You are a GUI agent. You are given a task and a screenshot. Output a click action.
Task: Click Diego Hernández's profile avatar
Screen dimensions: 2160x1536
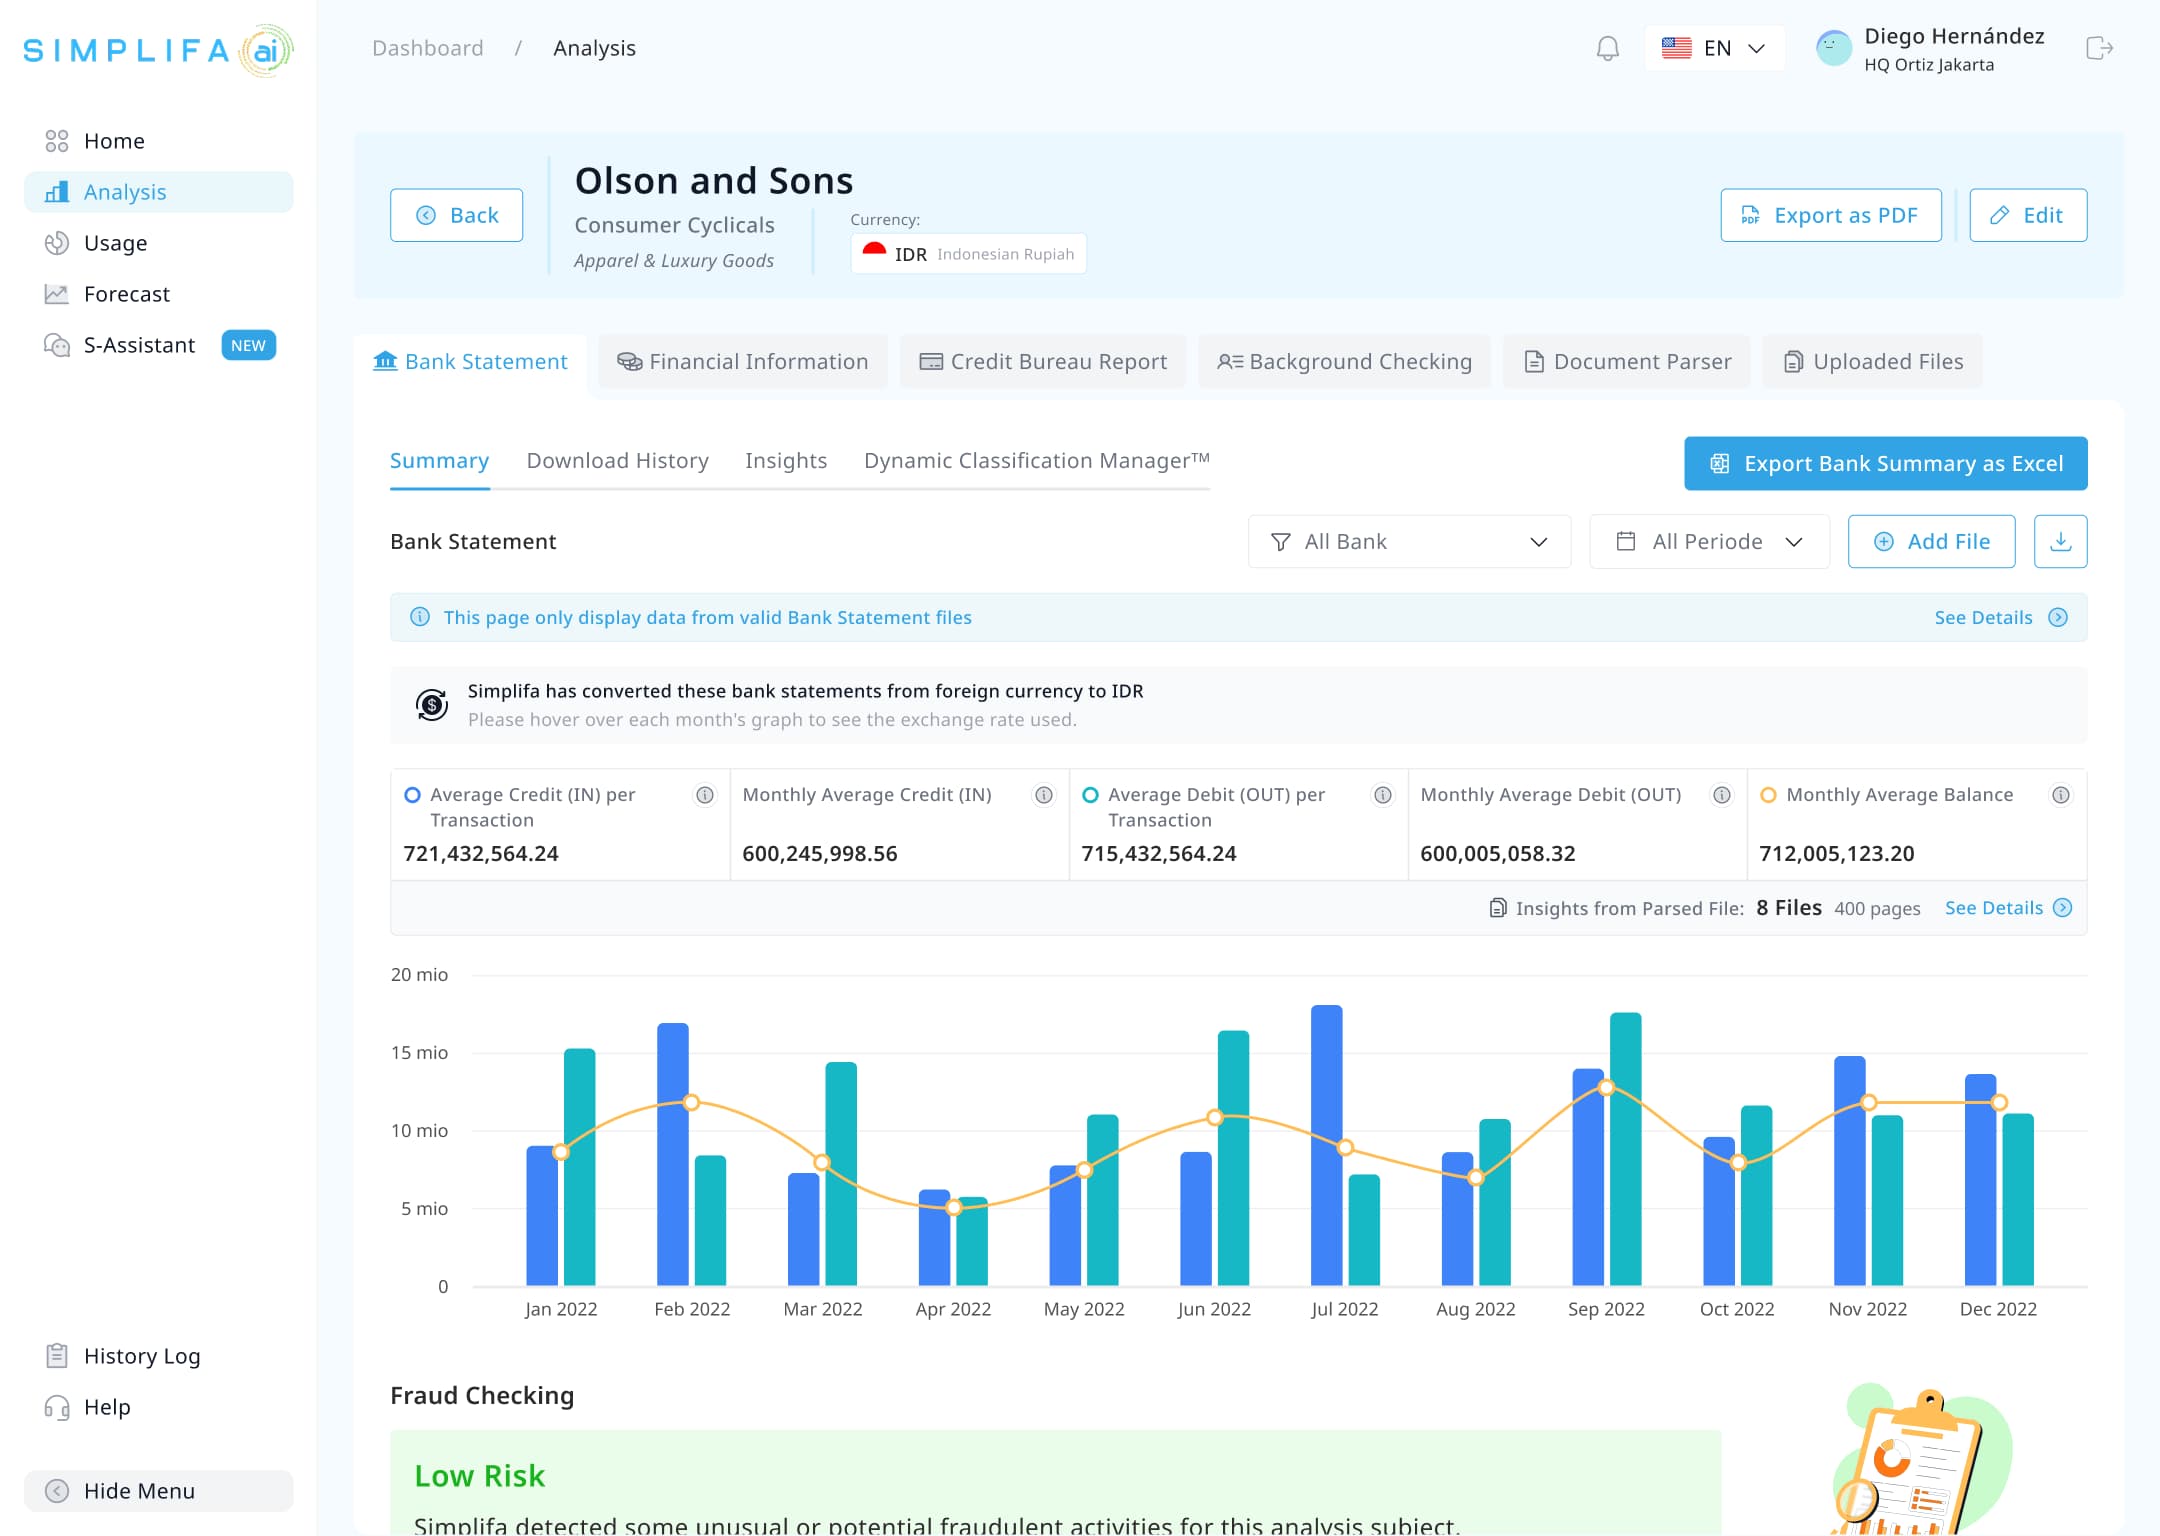point(1833,48)
